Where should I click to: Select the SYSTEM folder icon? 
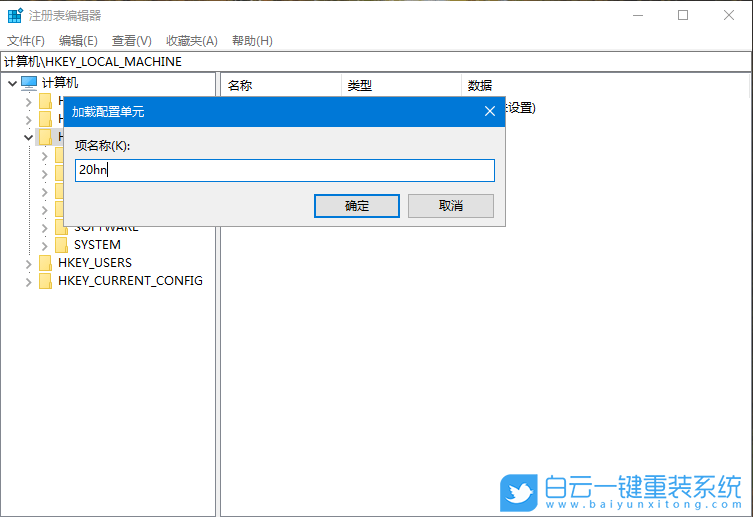click(61, 245)
